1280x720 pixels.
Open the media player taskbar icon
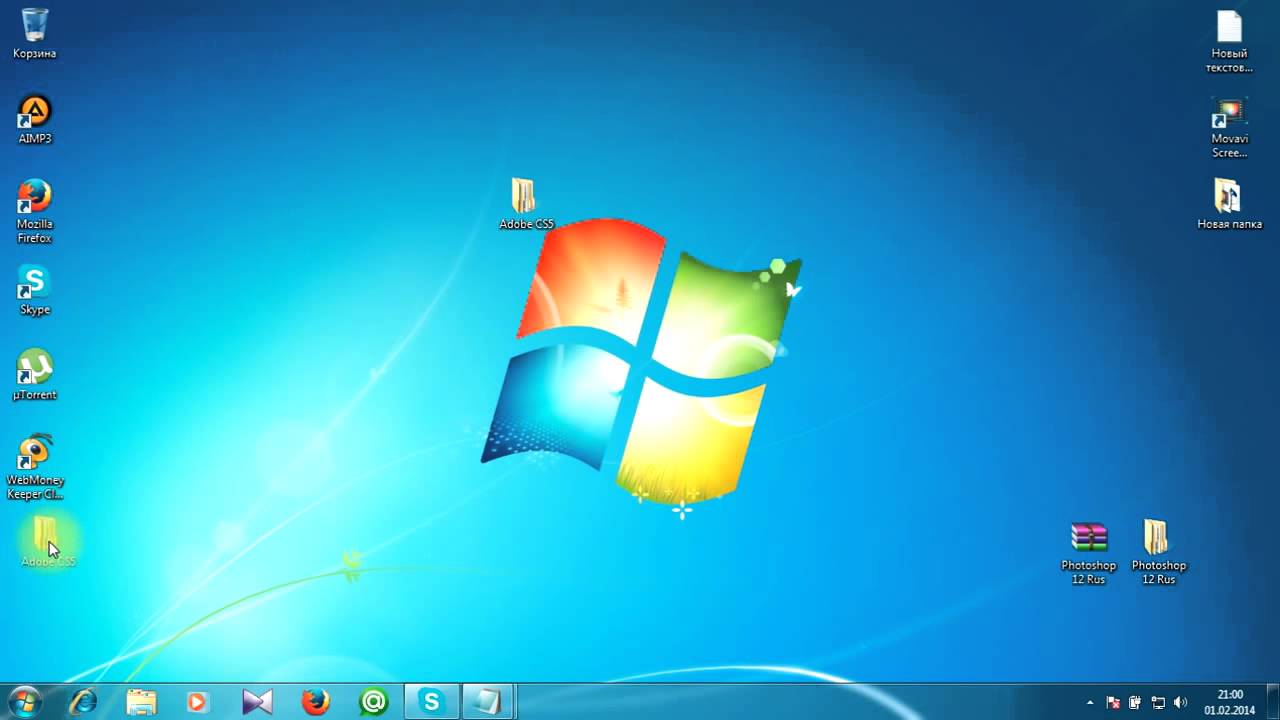197,702
